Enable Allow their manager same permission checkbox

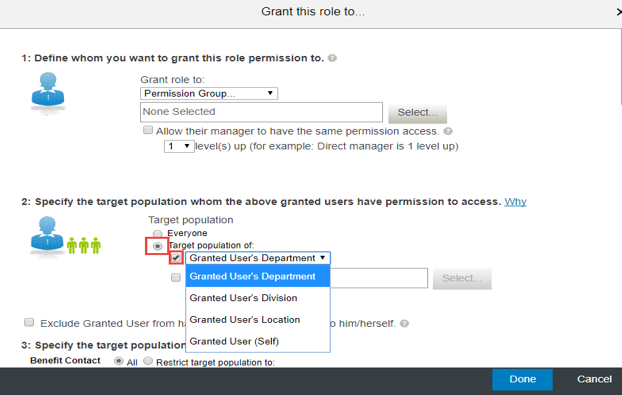[x=148, y=130]
